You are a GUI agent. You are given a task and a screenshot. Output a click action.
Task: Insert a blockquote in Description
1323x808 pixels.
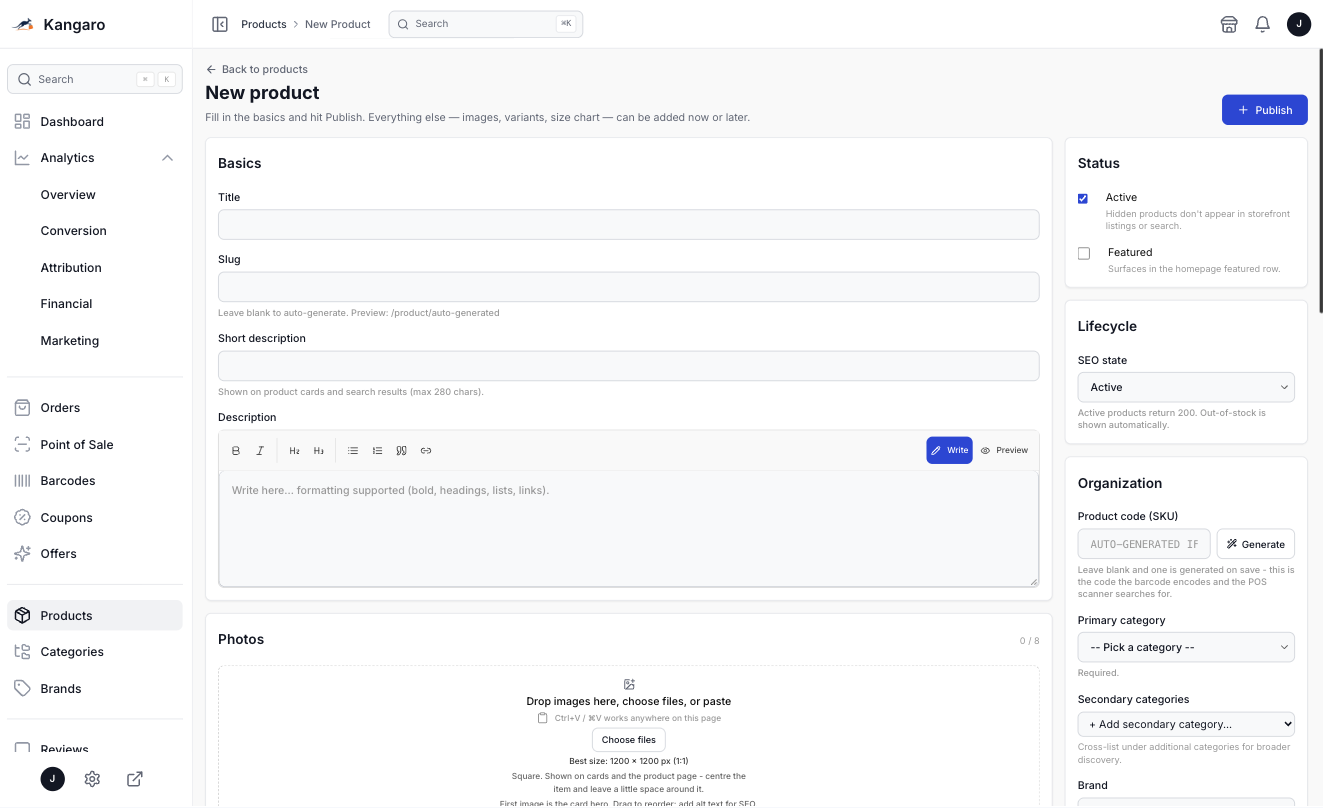click(x=401, y=451)
